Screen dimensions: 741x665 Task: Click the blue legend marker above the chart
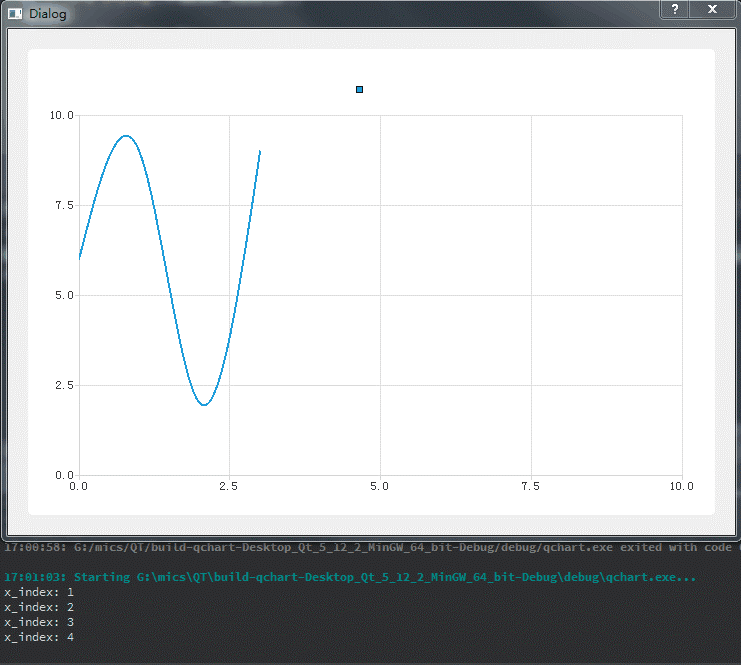[x=360, y=89]
